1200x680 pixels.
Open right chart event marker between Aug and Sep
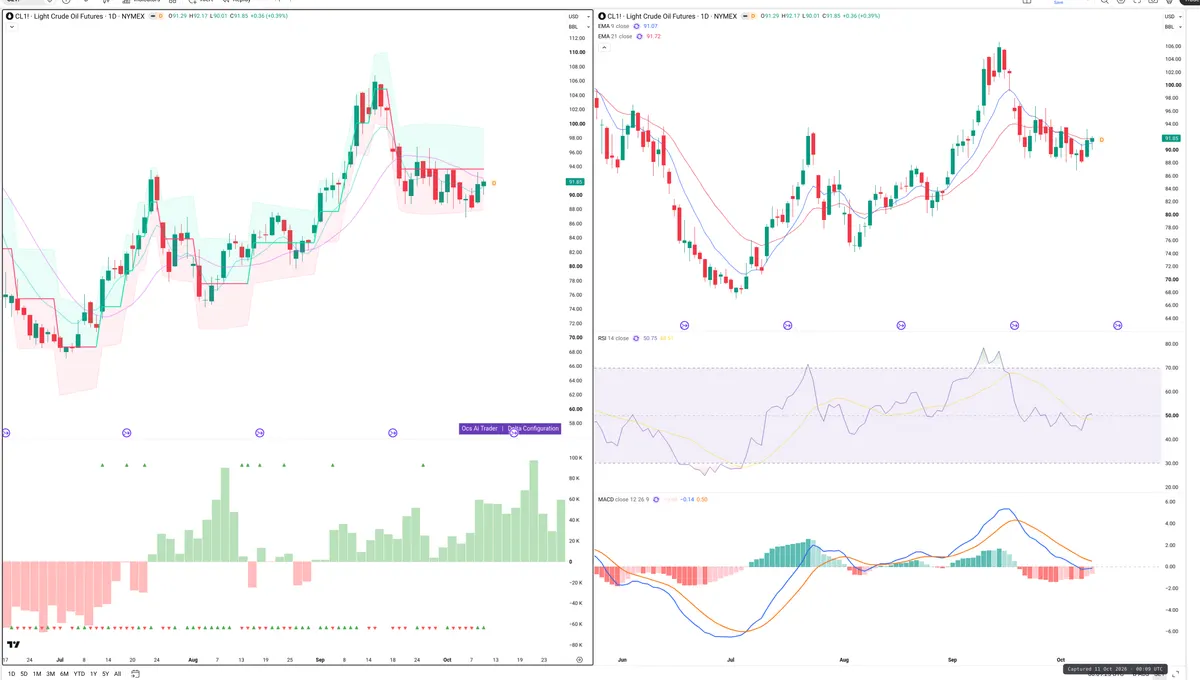click(x=901, y=325)
